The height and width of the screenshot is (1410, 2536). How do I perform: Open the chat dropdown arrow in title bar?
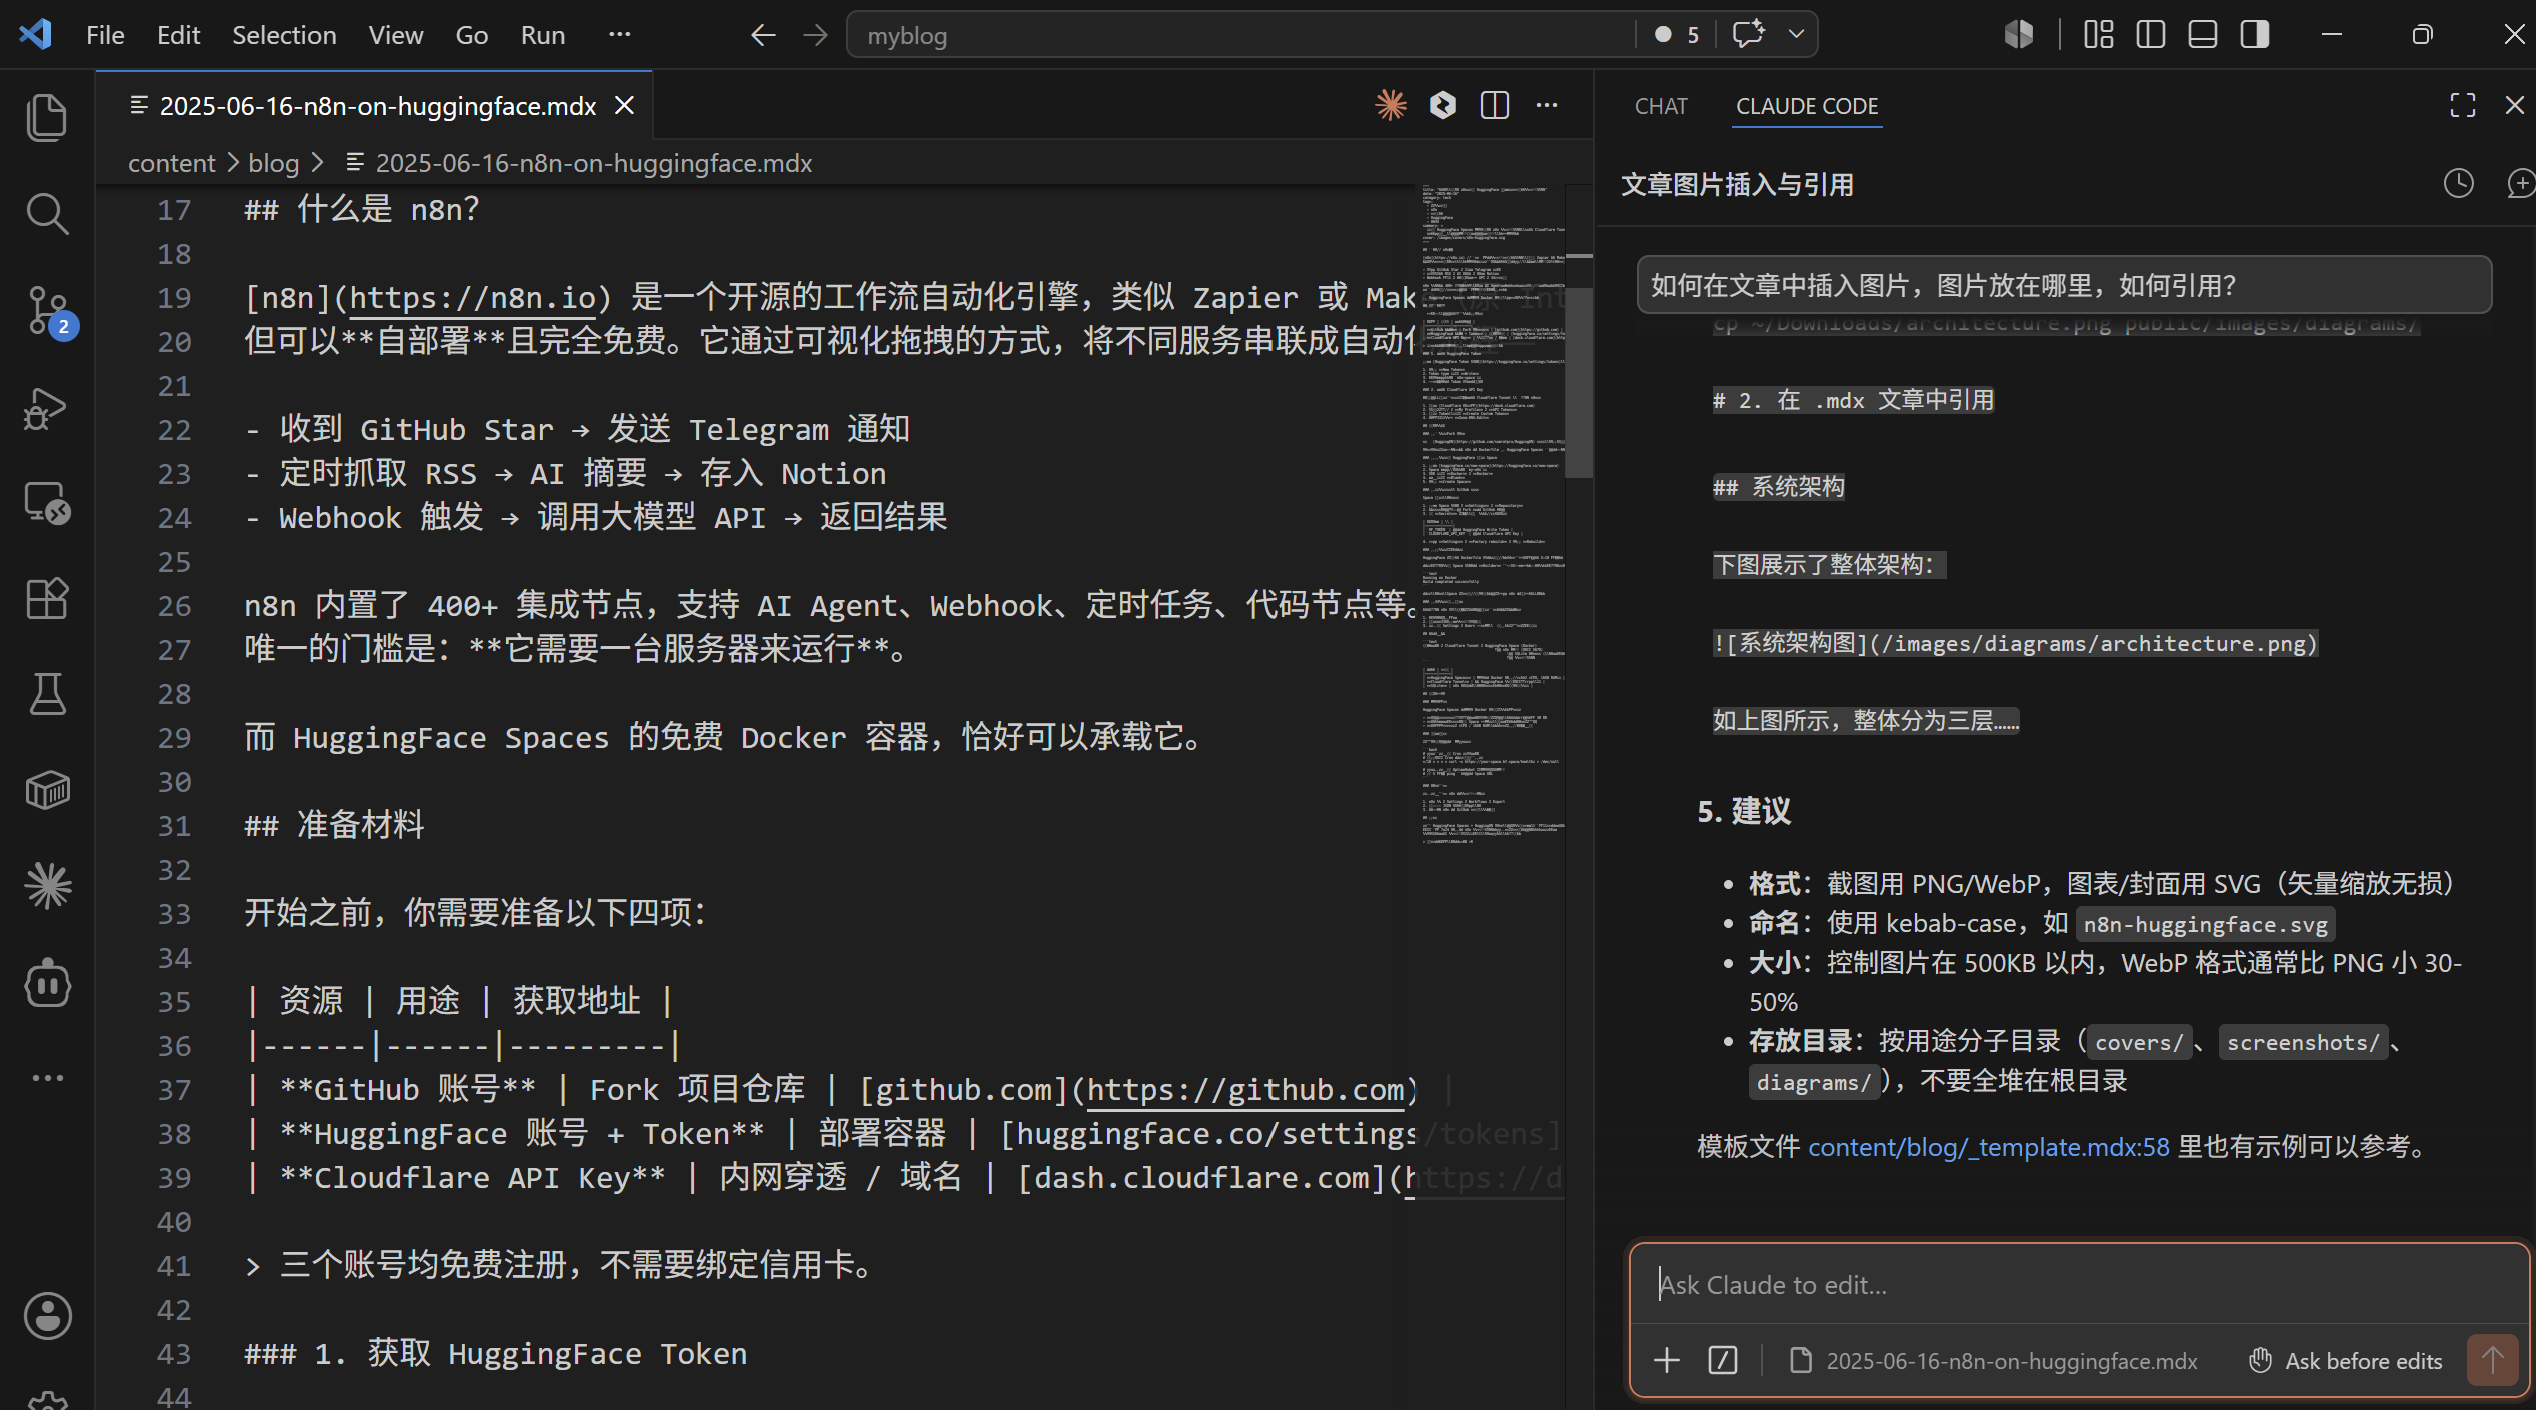point(1797,34)
